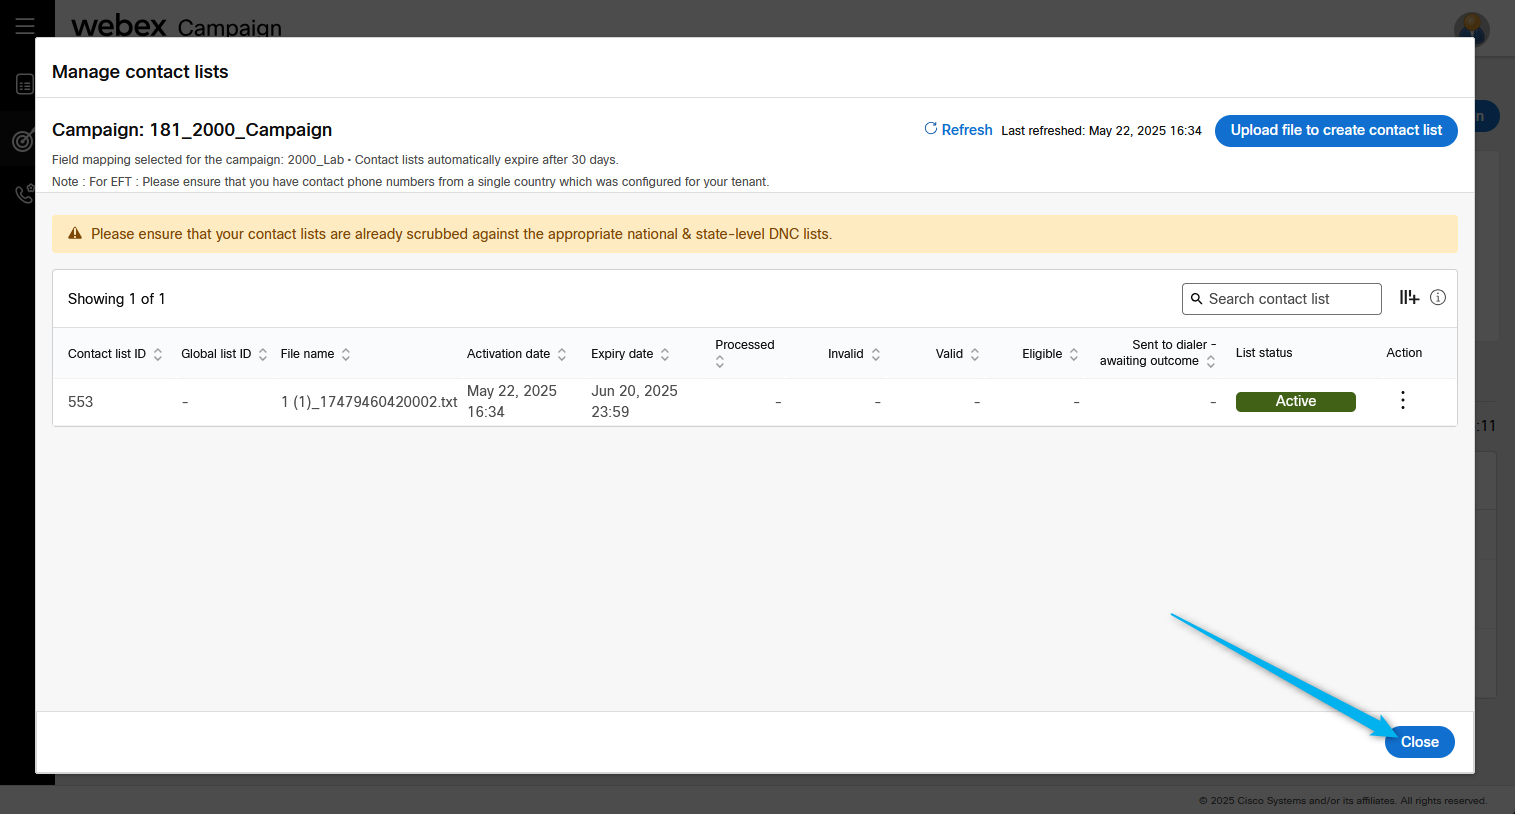The image size is (1515, 814).
Task: Sort by Valid column arrows
Action: [x=975, y=354]
